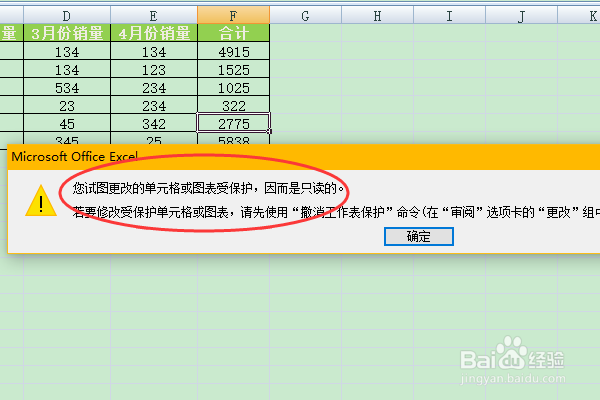
Task: Click the 3月份销量 header cell
Action: click(67, 33)
